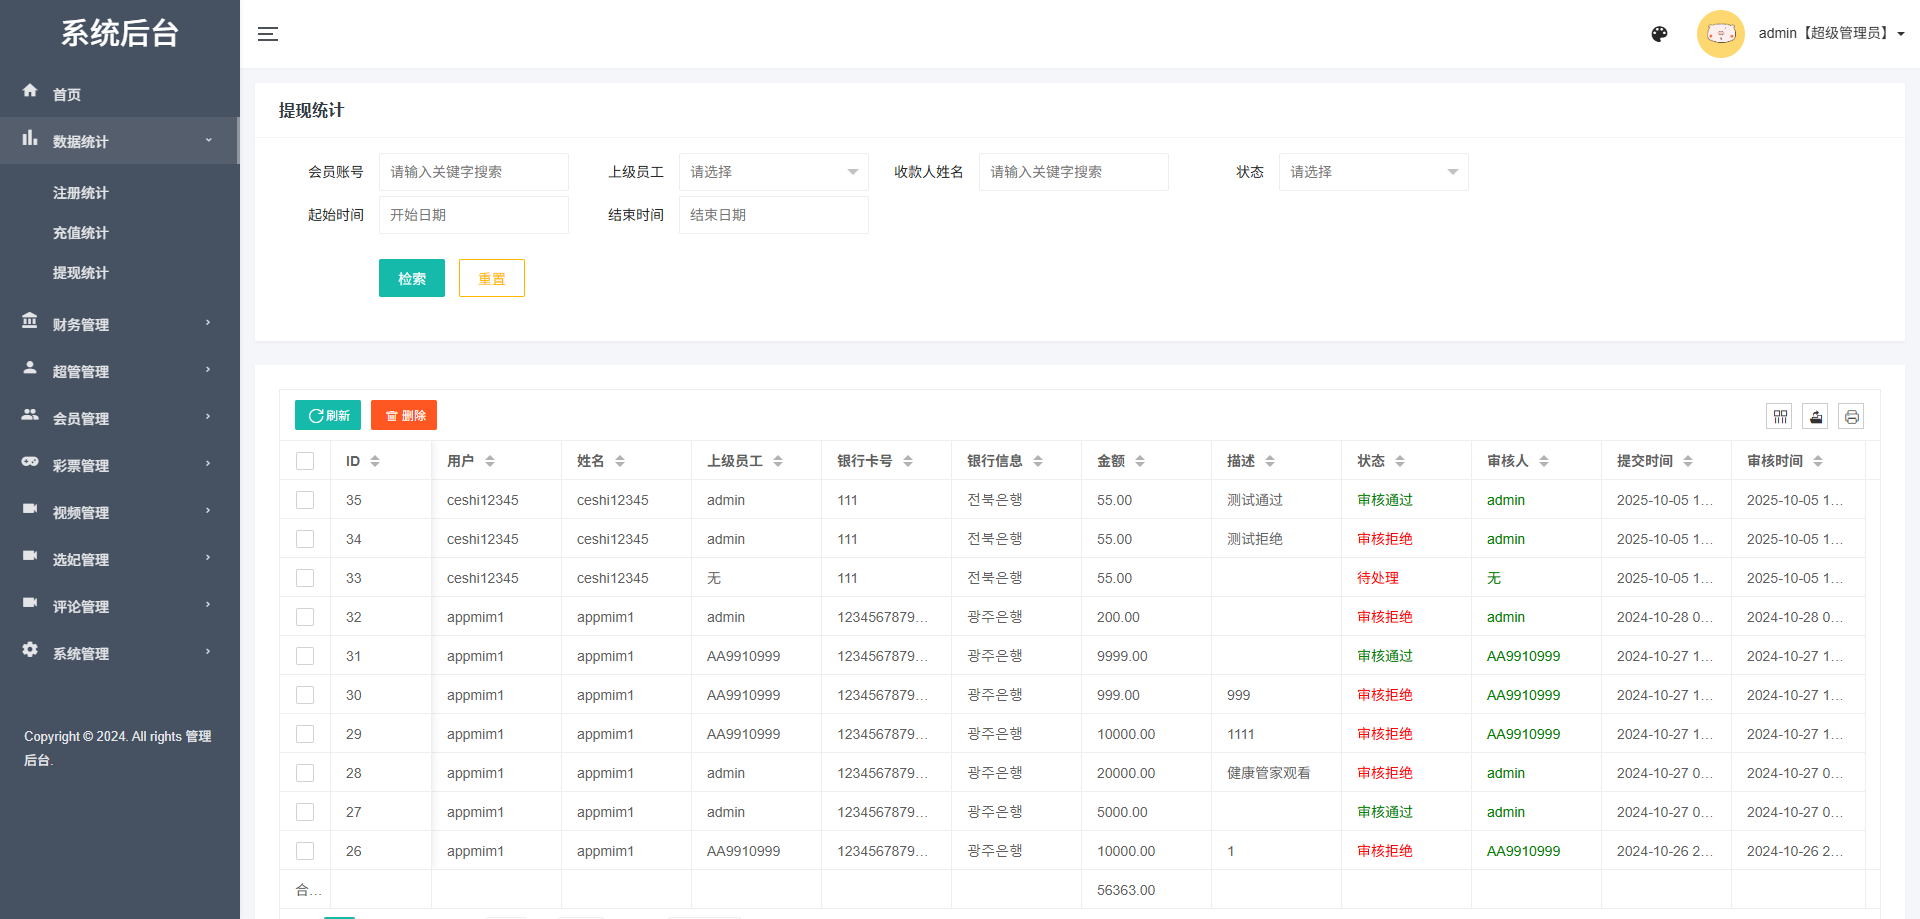Open 充值统计 in the sidebar

pyautogui.click(x=81, y=233)
